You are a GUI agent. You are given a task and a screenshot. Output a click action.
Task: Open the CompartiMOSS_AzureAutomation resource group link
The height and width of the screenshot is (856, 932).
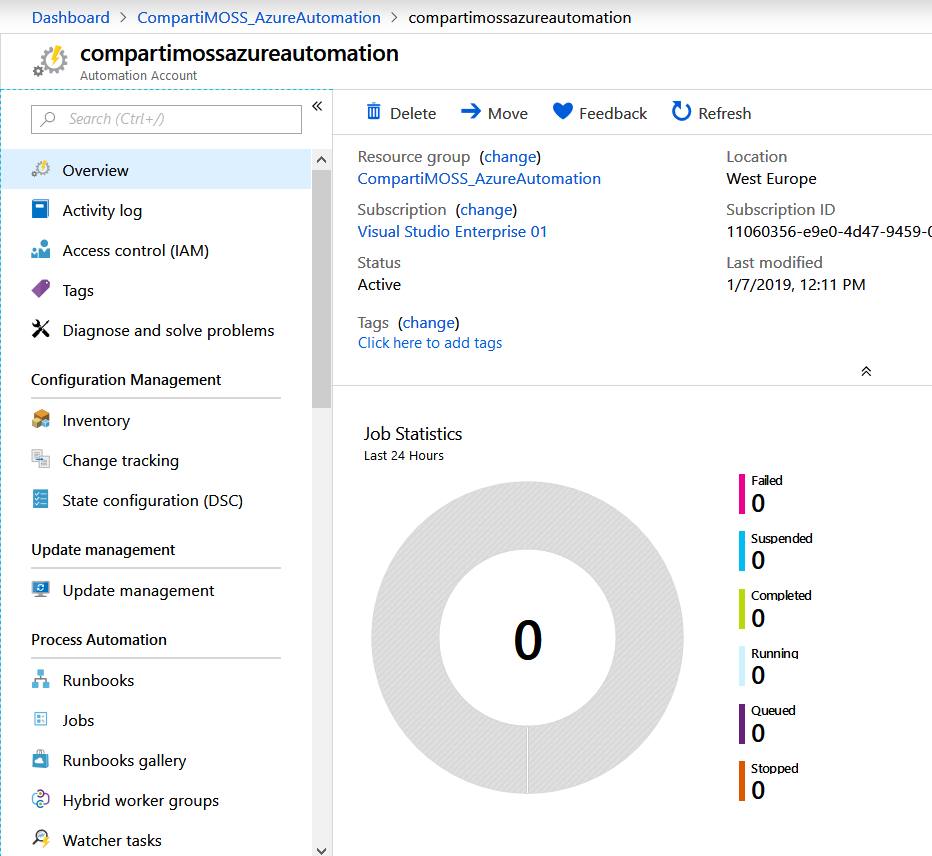(479, 178)
